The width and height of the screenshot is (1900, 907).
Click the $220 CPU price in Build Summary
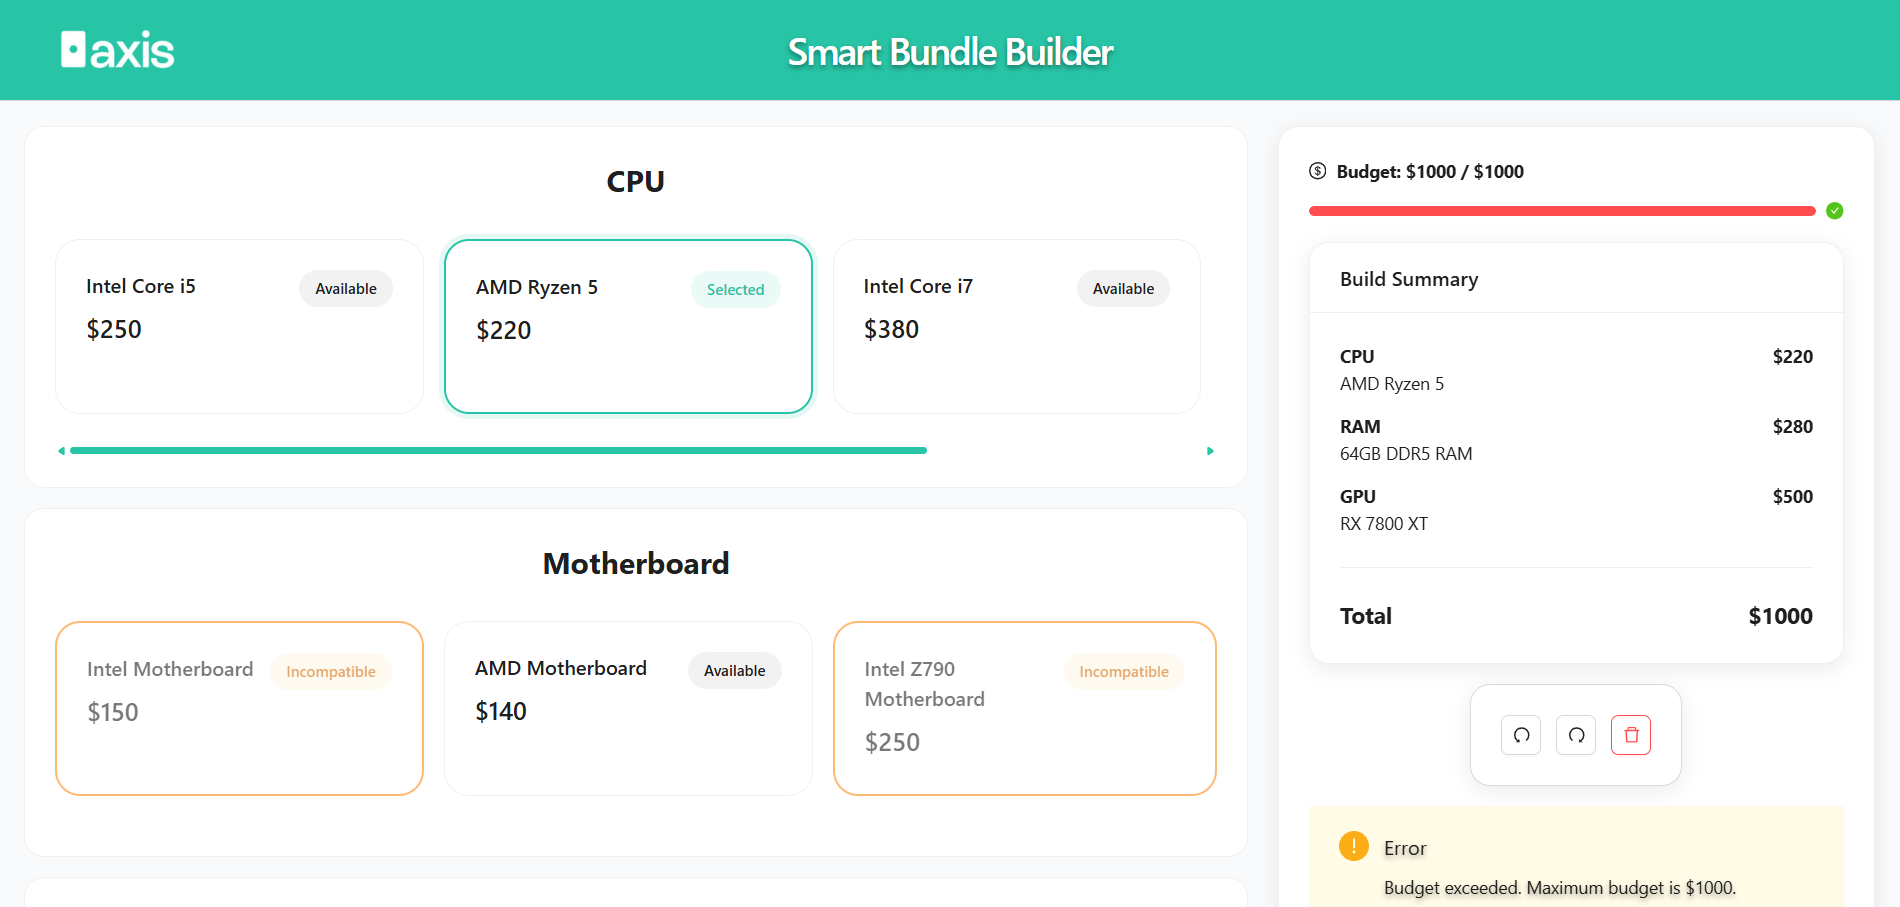[x=1792, y=357]
